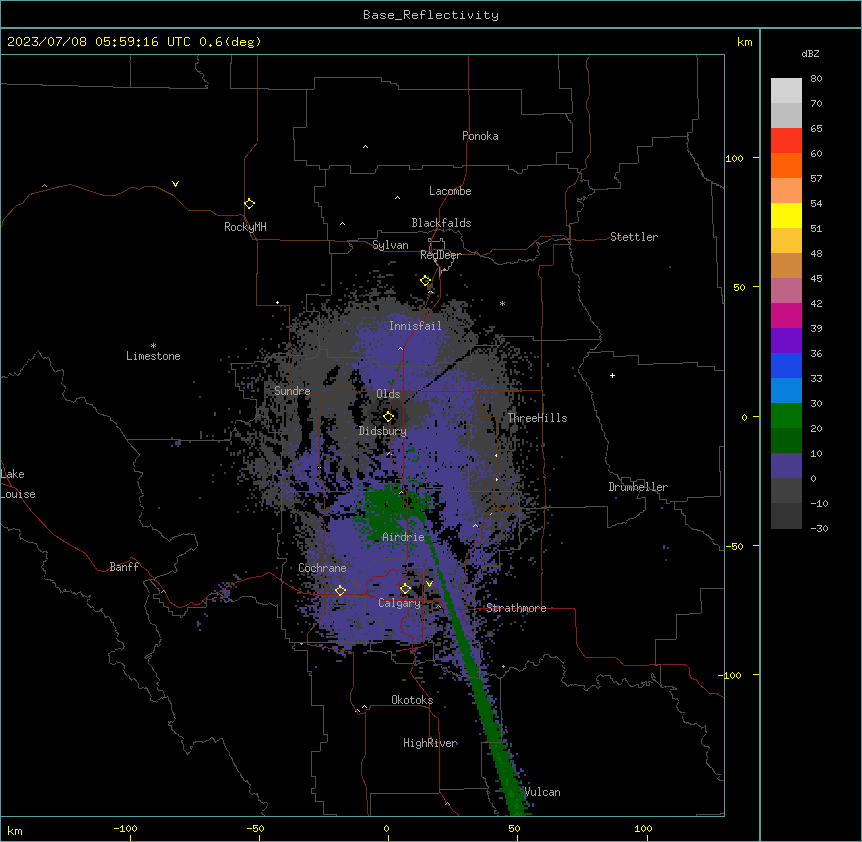Click the yellow V marker northwest of RockyMH

[x=175, y=184]
